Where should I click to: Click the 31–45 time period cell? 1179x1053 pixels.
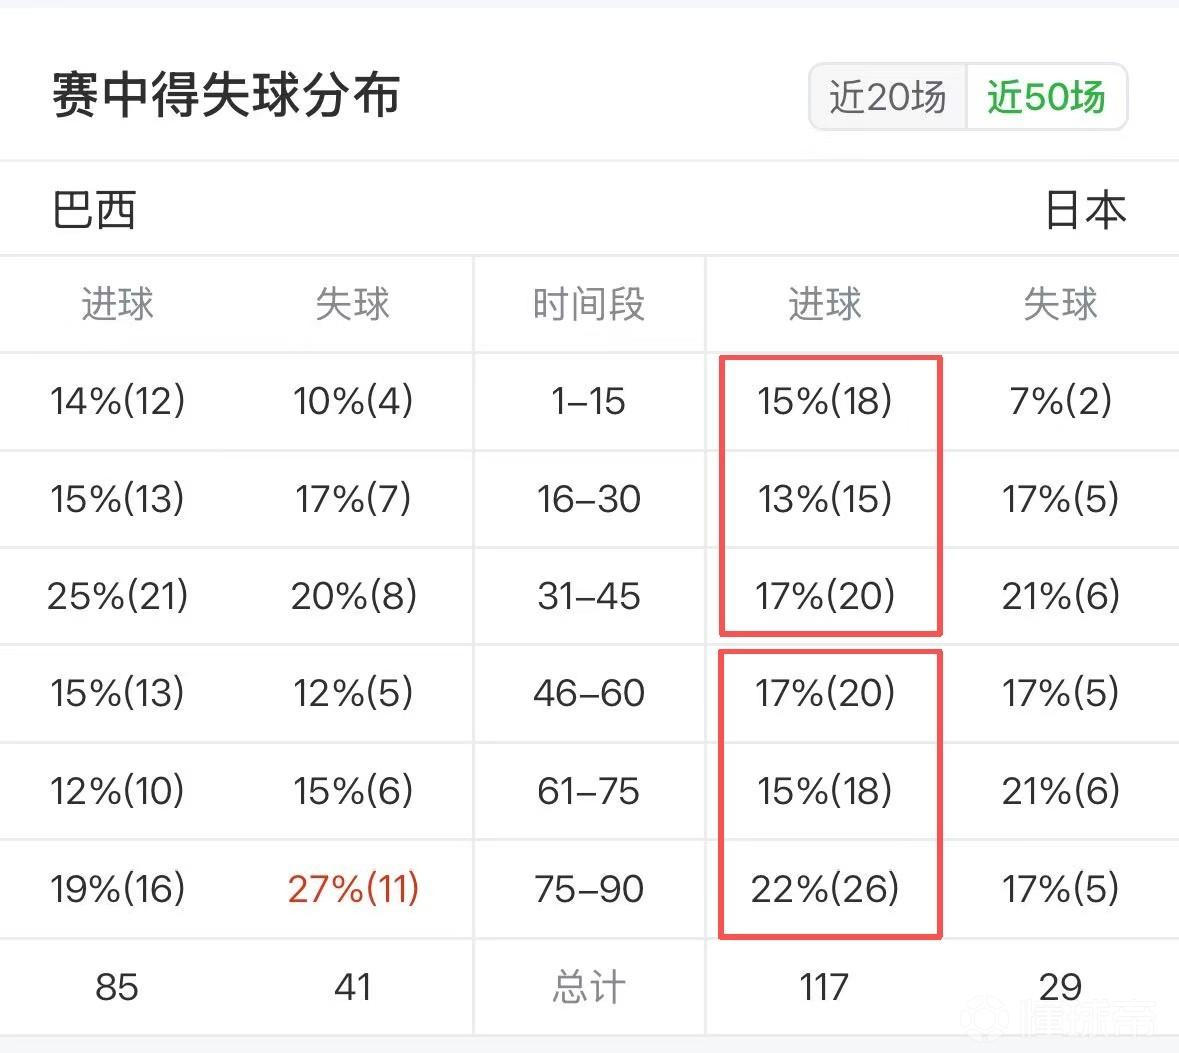coord(589,596)
